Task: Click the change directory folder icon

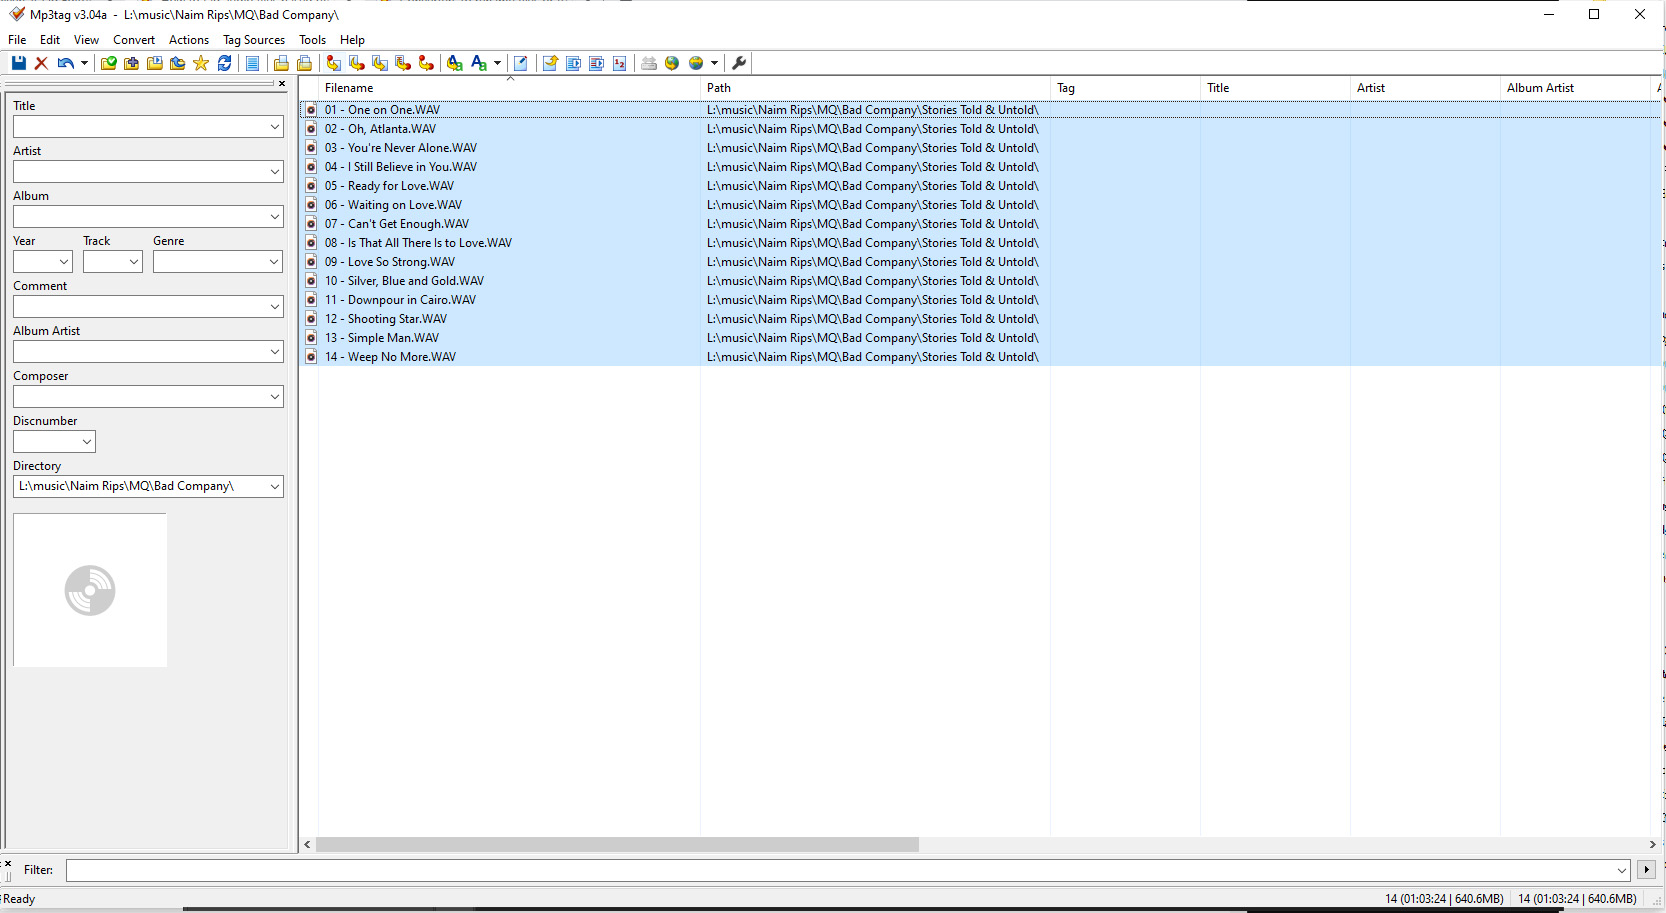Action: click(x=108, y=63)
